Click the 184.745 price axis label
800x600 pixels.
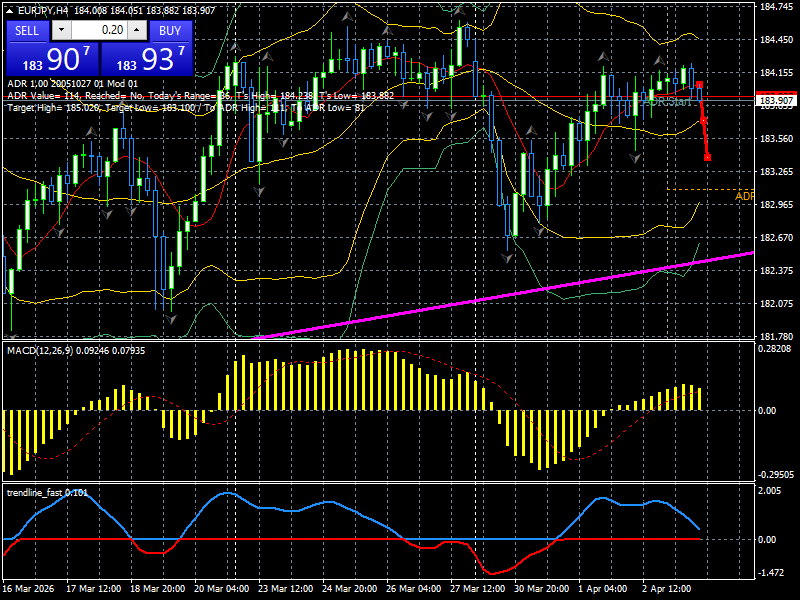777,7
